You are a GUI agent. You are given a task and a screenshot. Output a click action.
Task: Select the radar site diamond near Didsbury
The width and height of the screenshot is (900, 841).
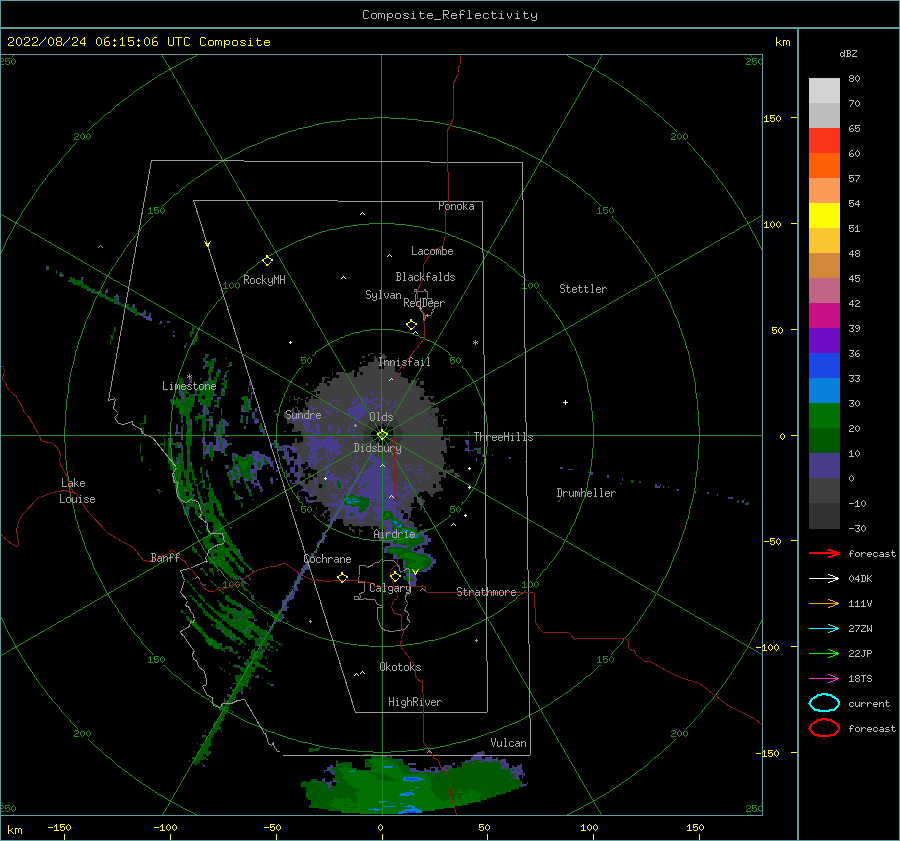point(382,435)
